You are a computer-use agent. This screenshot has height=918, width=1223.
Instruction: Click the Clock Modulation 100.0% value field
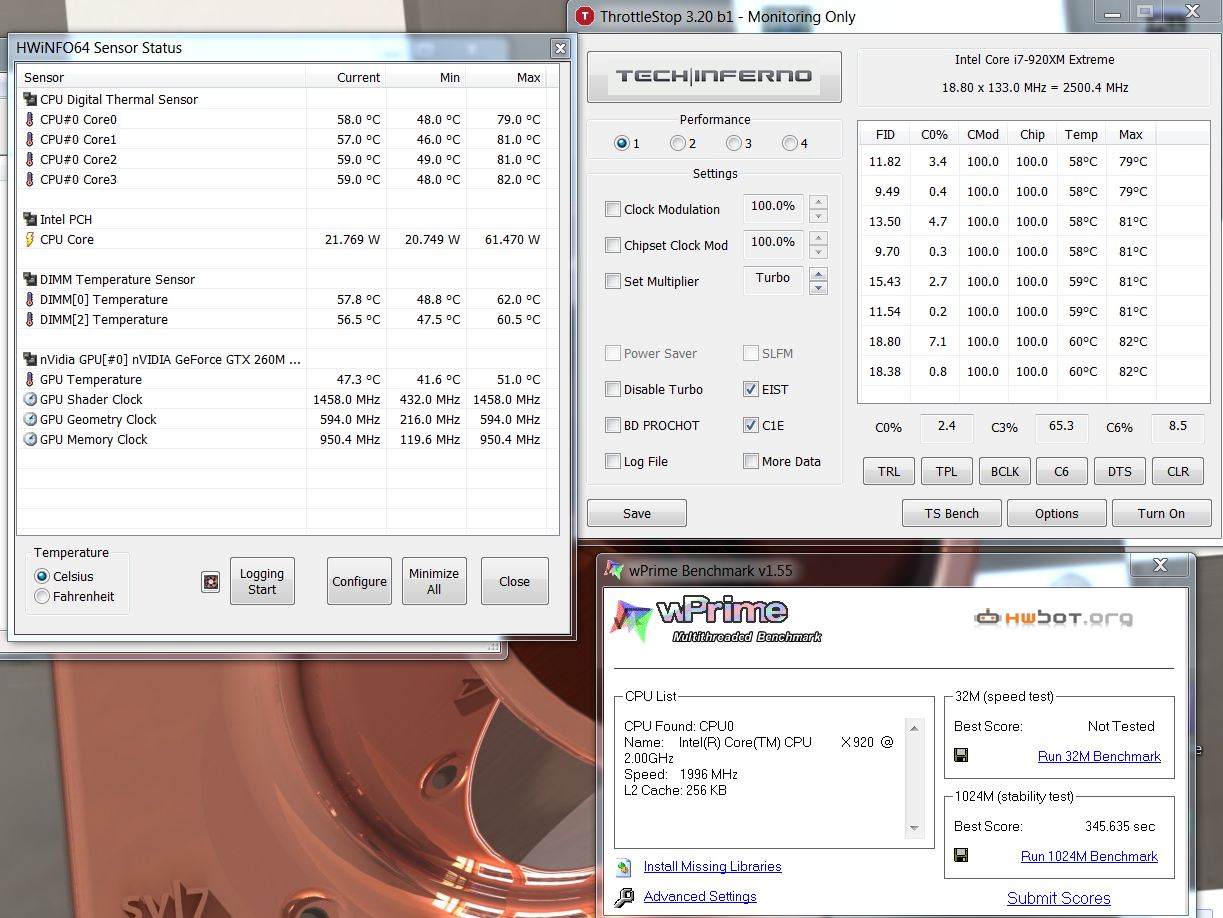[774, 207]
